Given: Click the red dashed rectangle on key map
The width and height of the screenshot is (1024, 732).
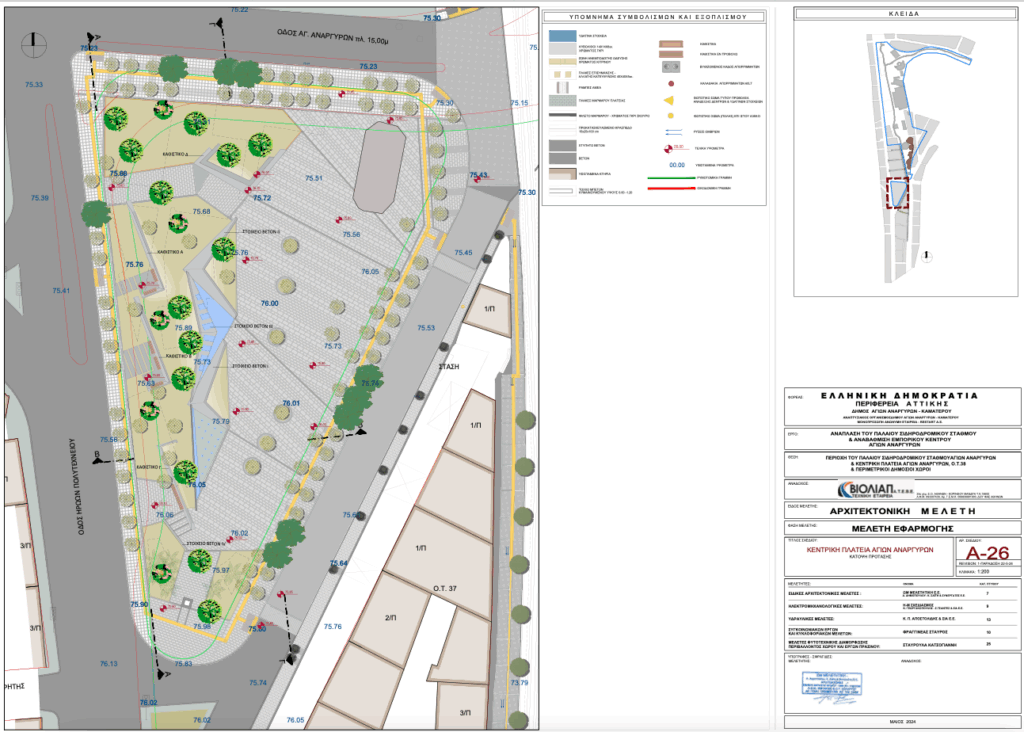Looking at the screenshot, I should (897, 193).
